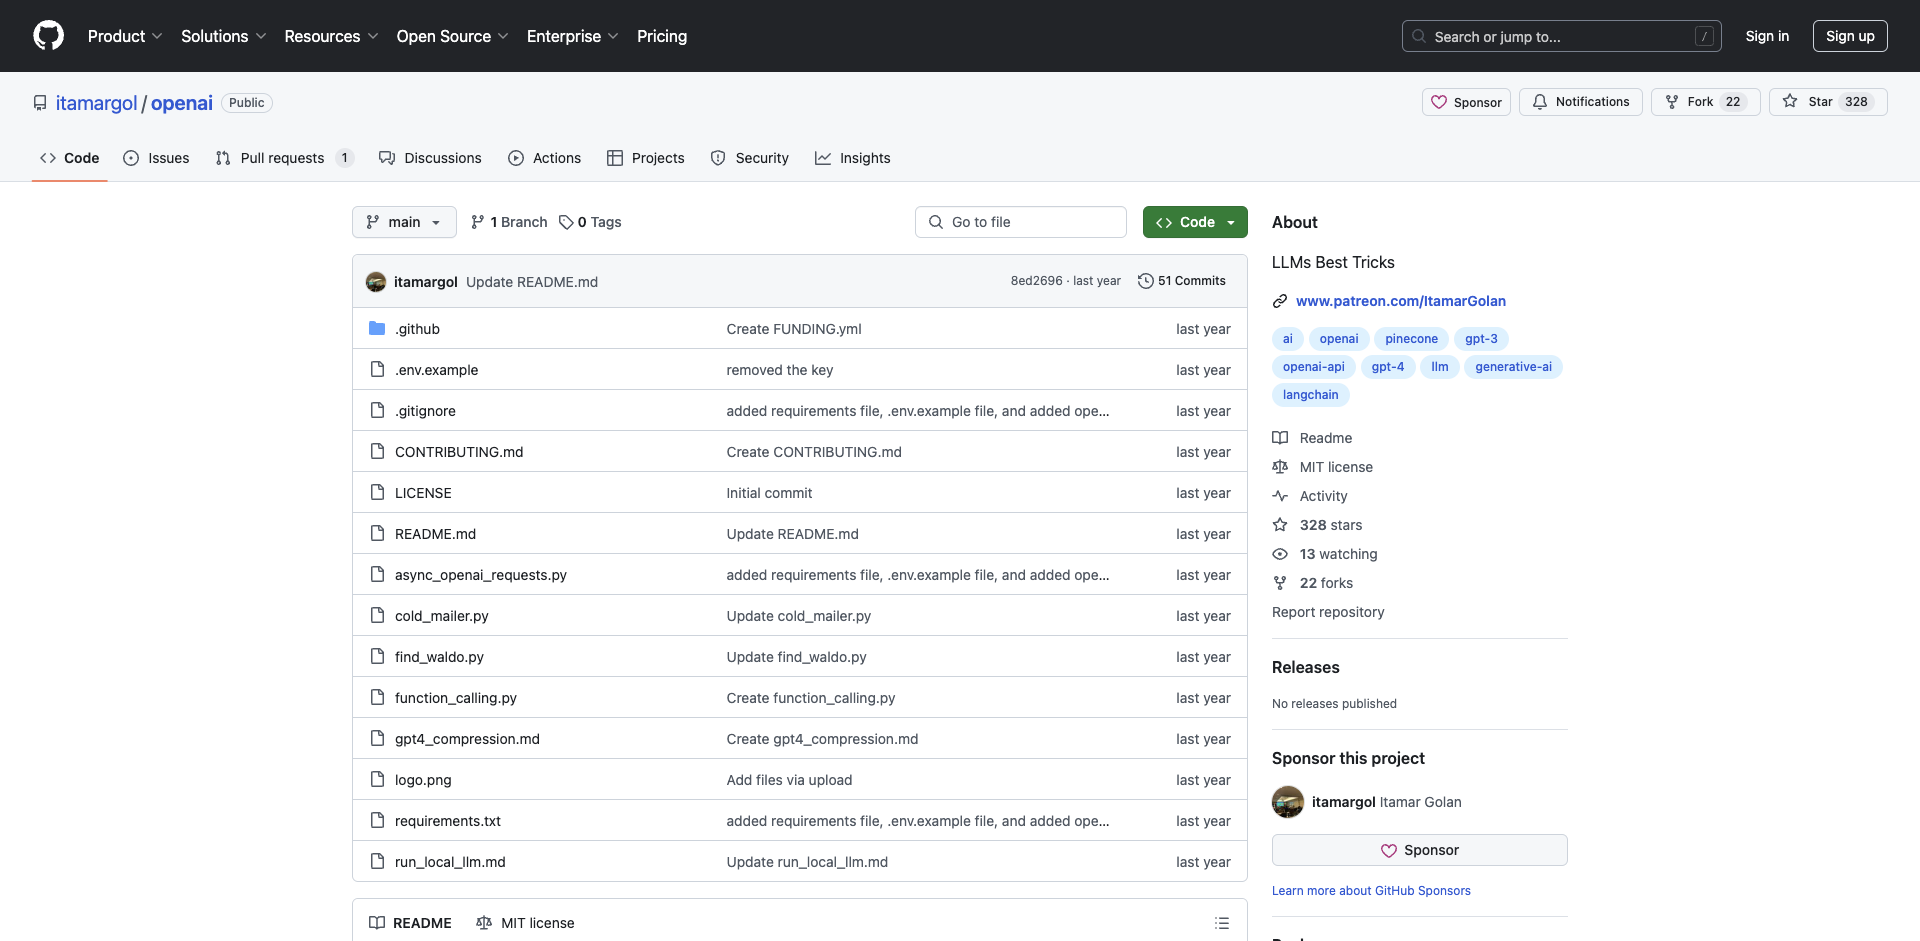Open the function_calling.py file
1920x941 pixels.
(x=456, y=698)
